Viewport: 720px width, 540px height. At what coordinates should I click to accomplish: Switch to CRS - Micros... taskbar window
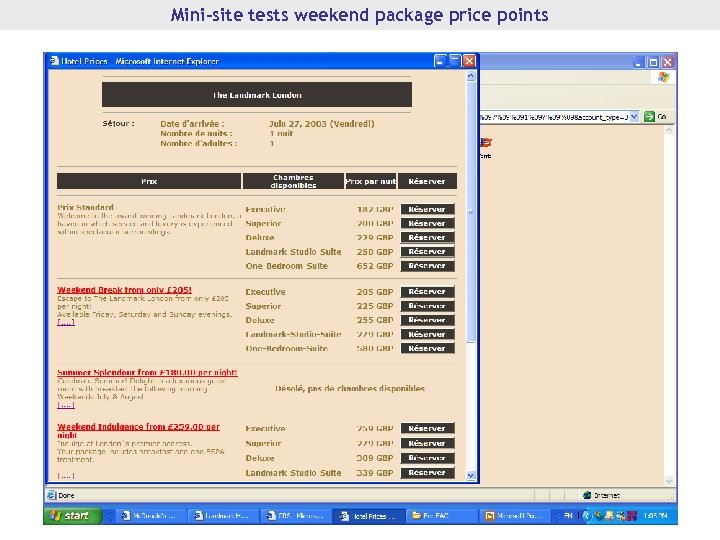[297, 516]
